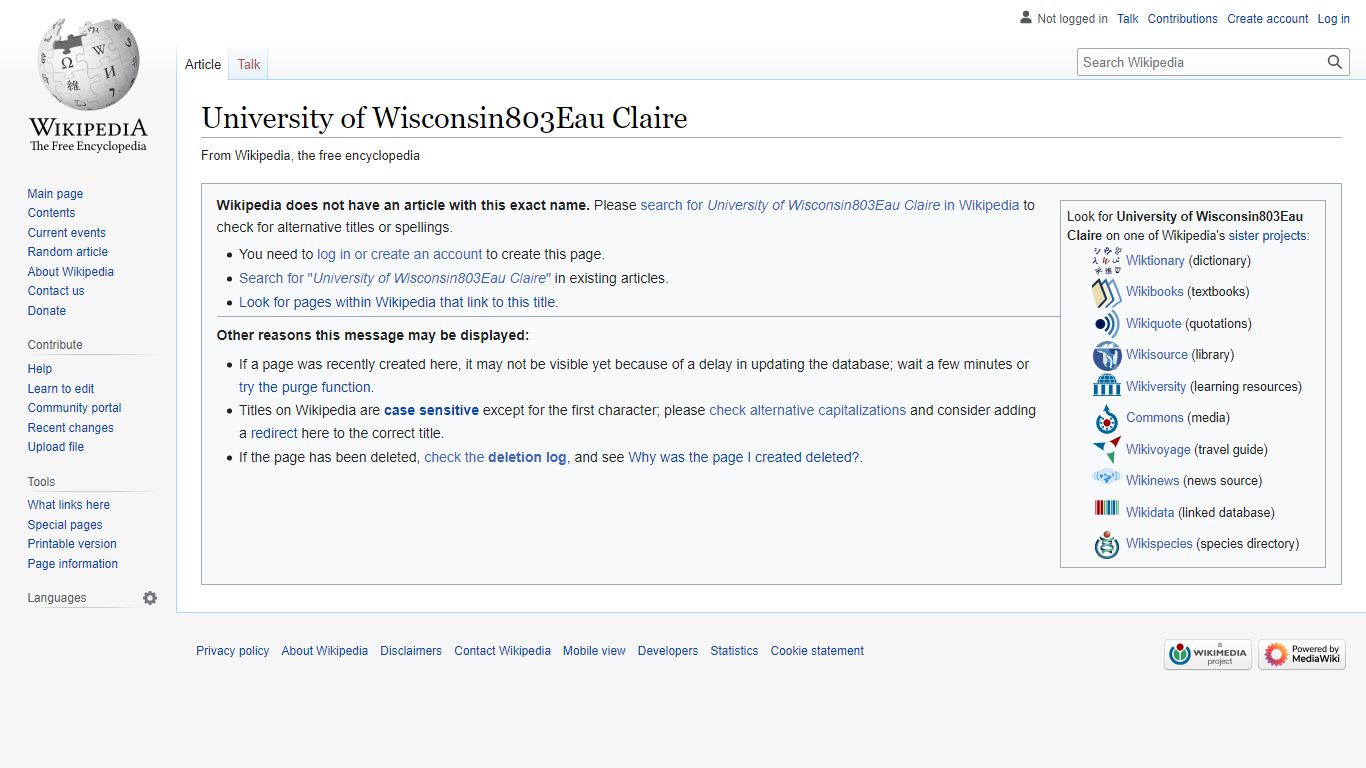Click the case sensitive link

click(431, 410)
